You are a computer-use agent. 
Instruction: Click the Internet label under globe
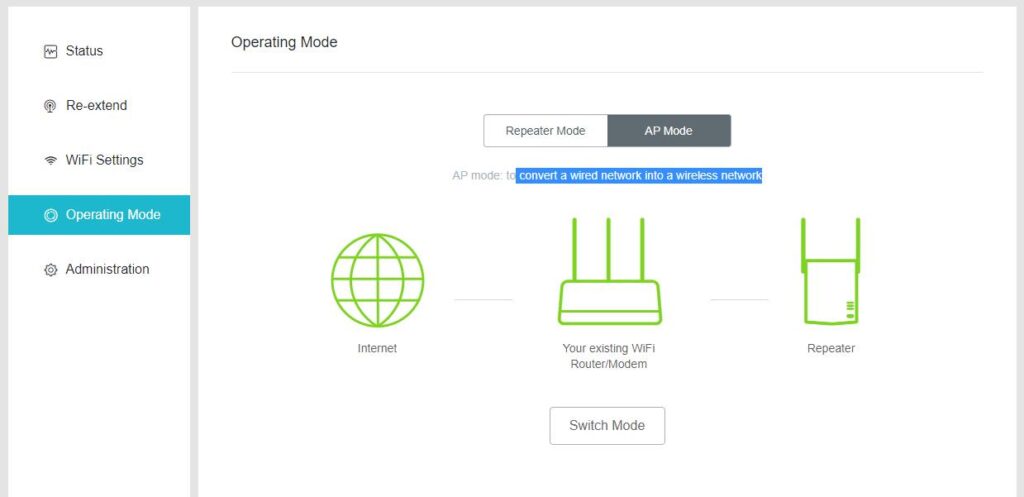click(x=377, y=349)
